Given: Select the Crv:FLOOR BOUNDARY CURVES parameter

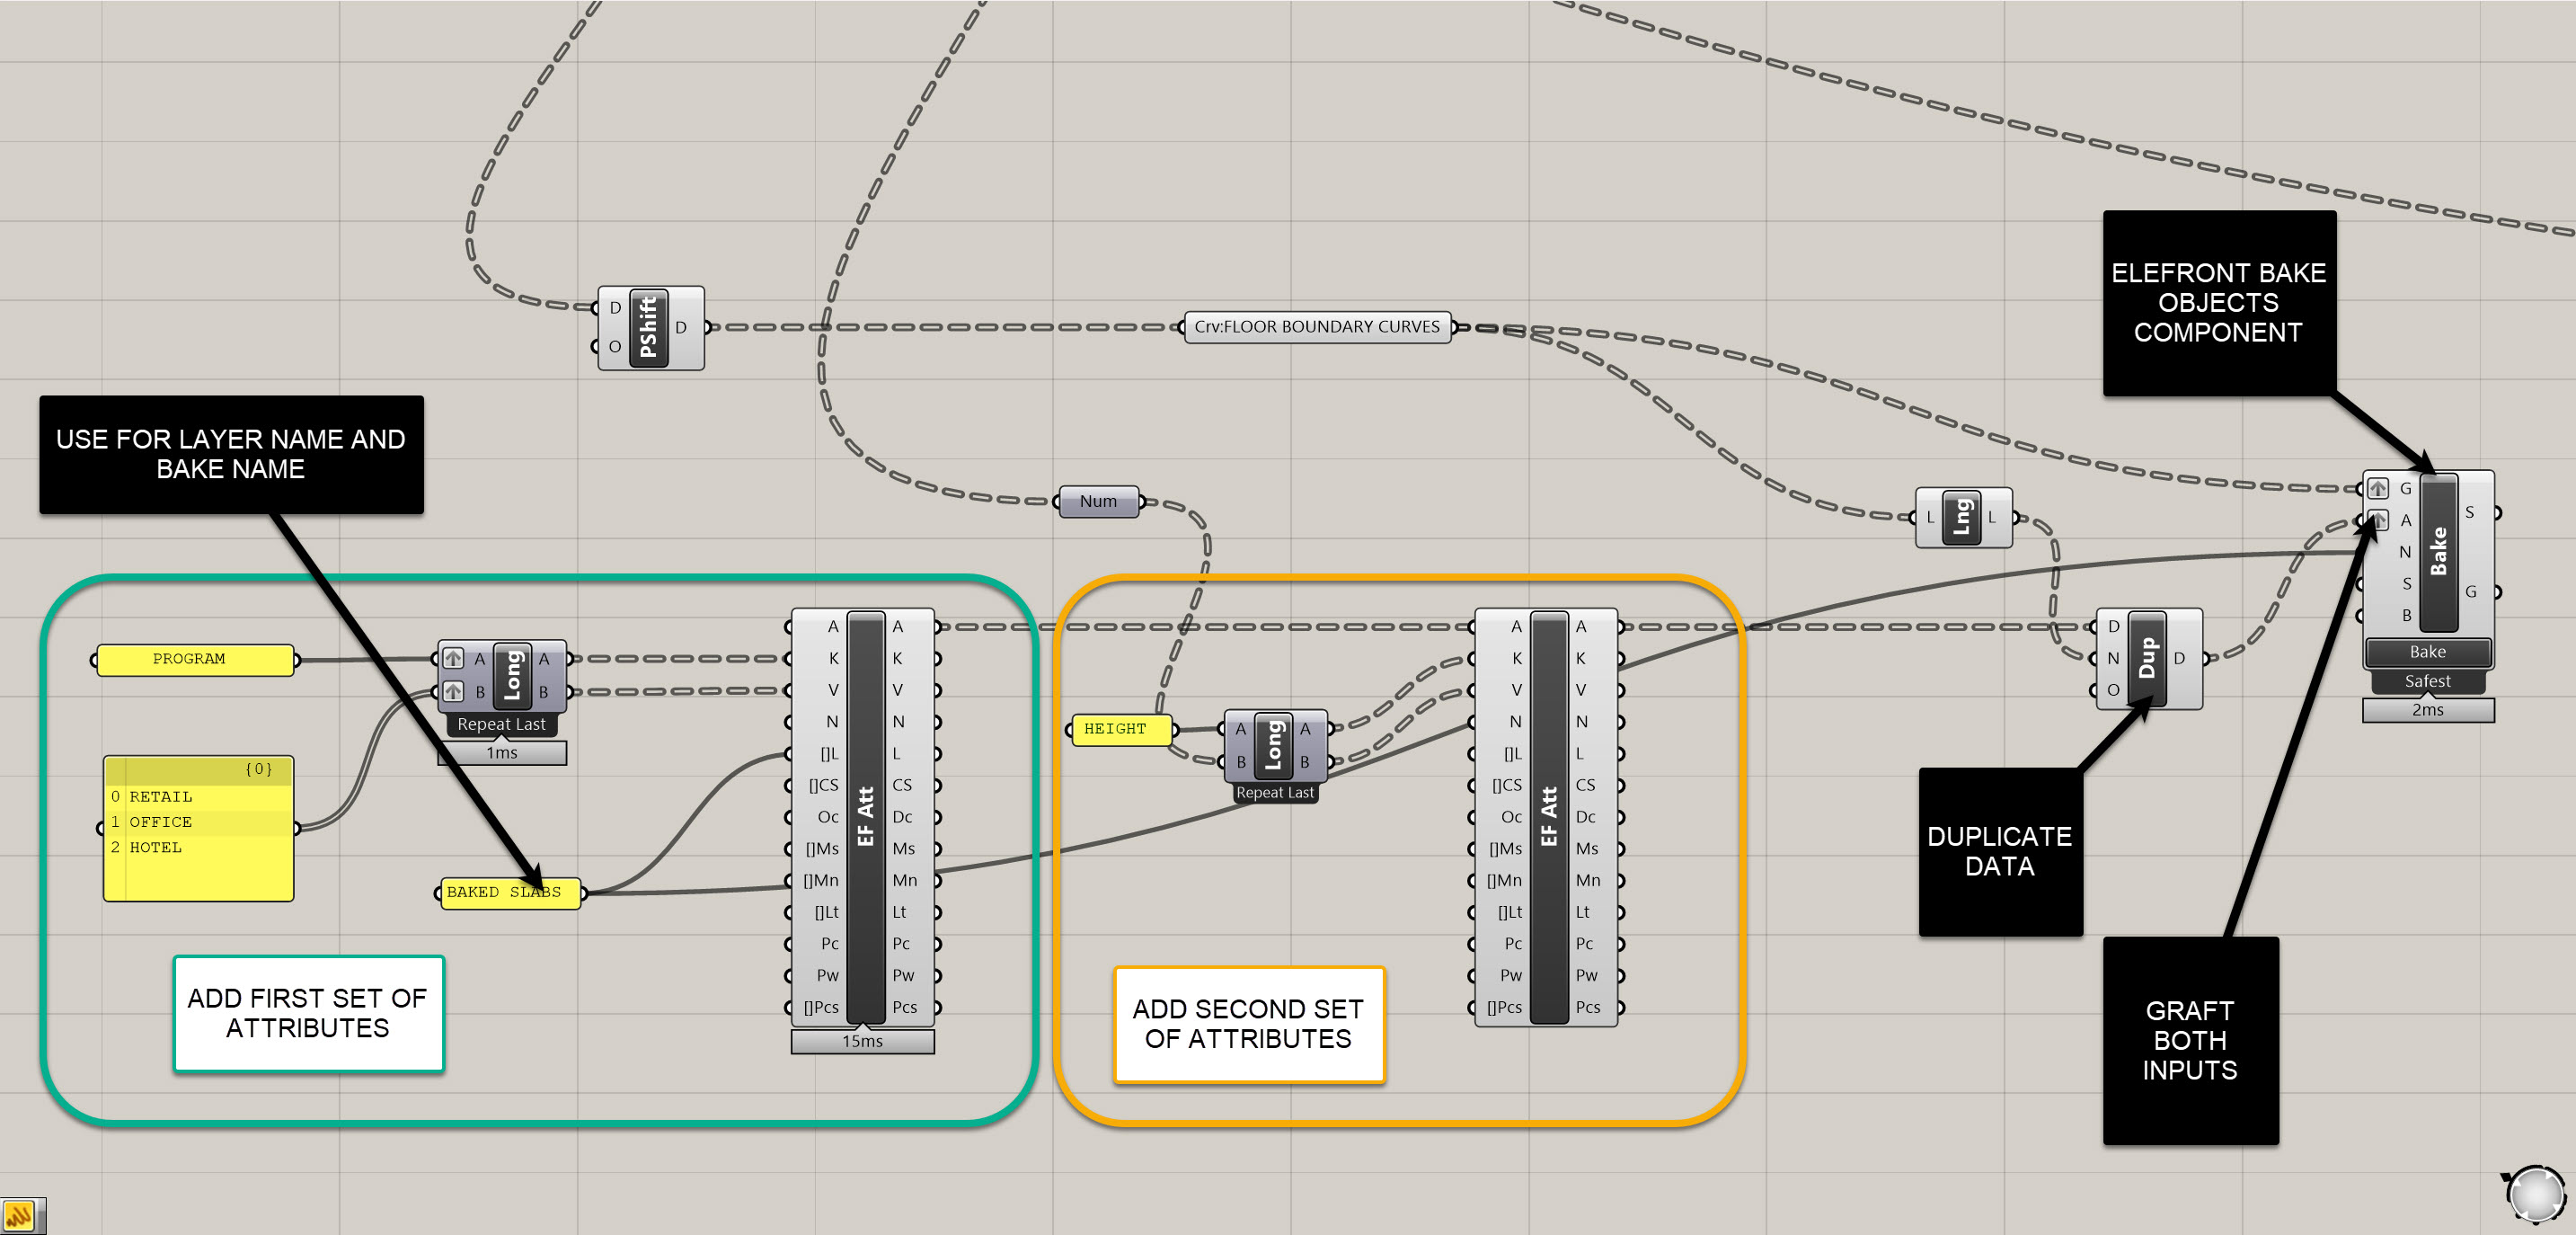Looking at the screenshot, I should point(1316,327).
